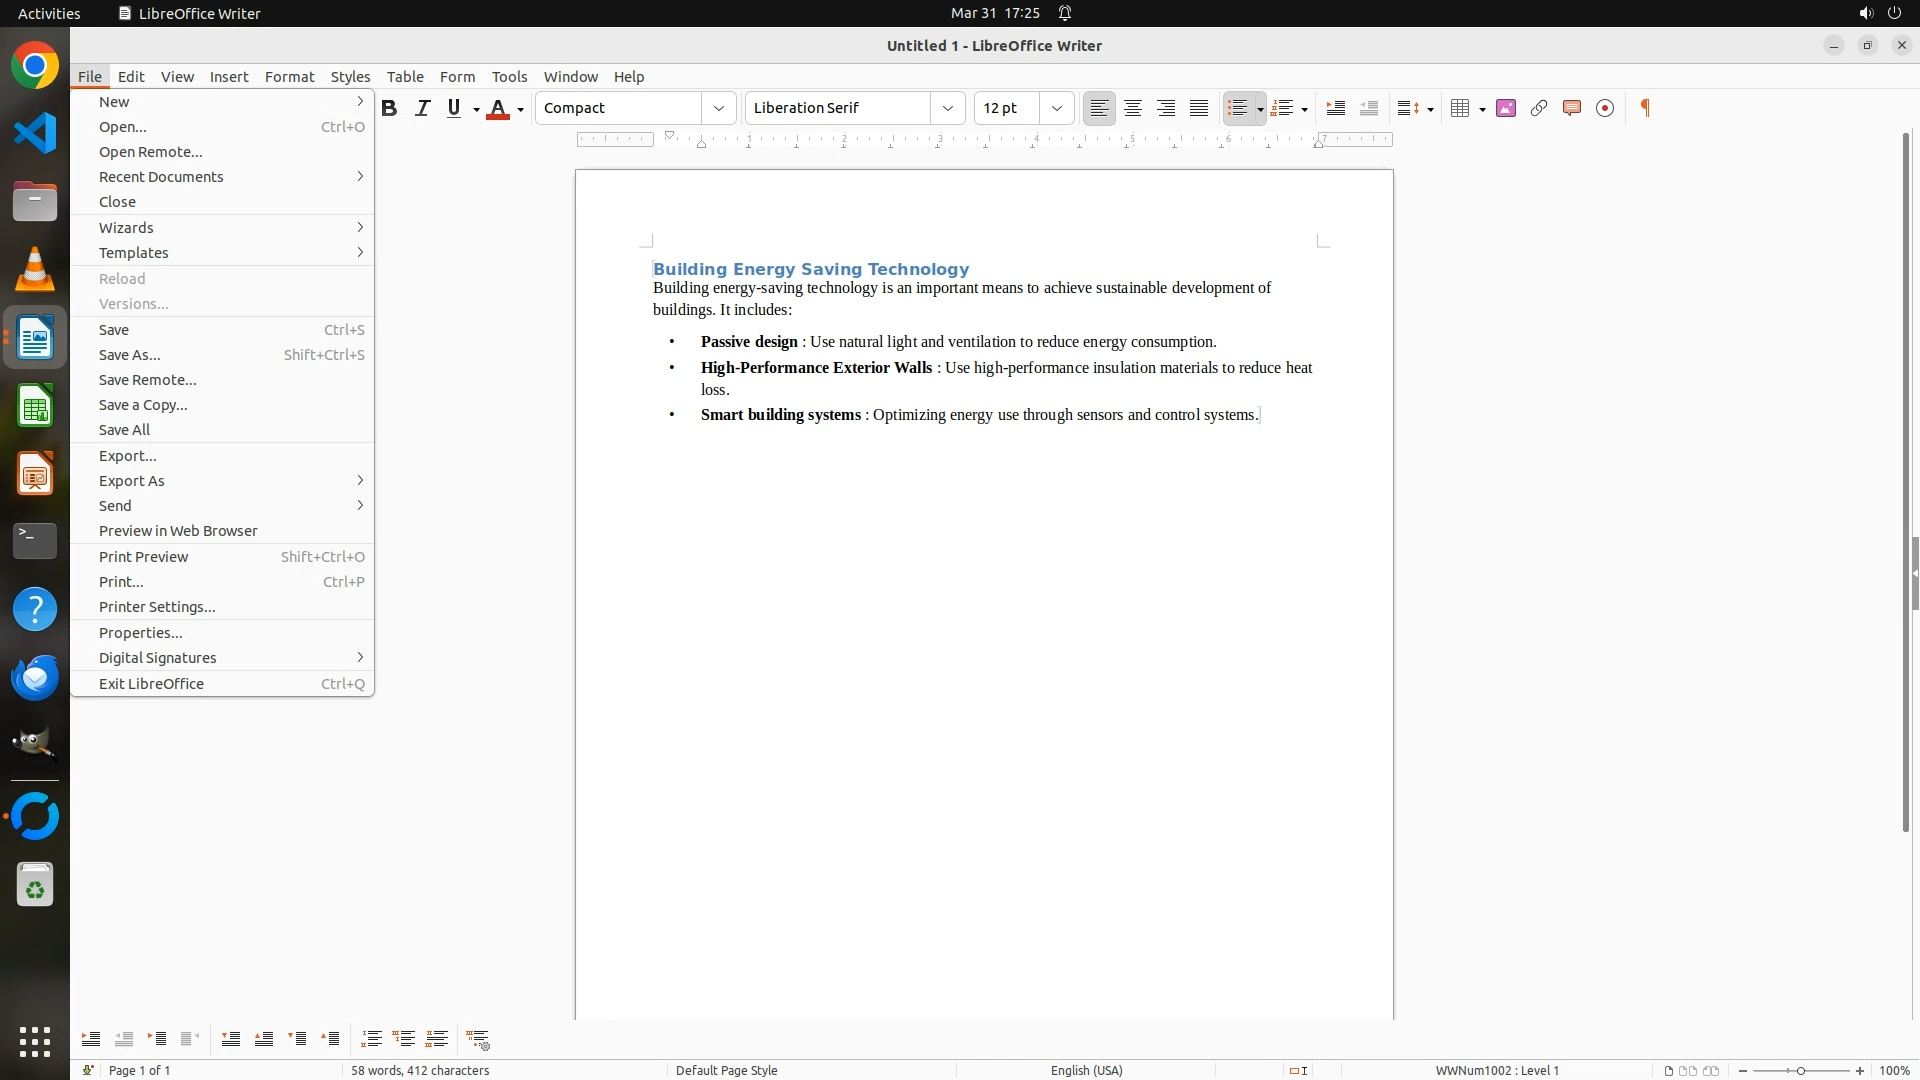Toggle Italic formatting
The image size is (1920, 1080).
[x=422, y=108]
